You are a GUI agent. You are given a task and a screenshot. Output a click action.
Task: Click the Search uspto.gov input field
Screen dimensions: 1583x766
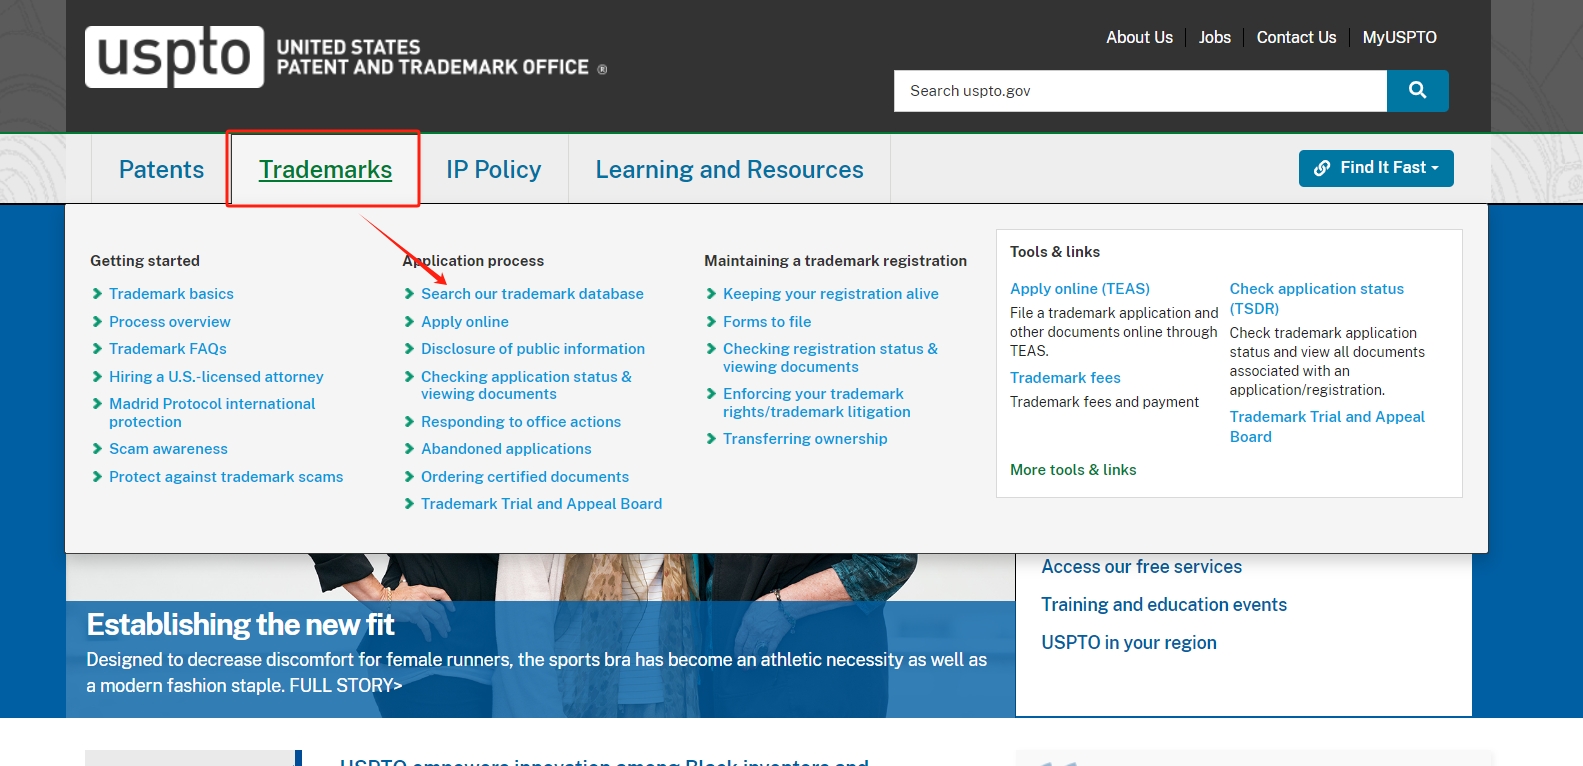(x=1140, y=91)
